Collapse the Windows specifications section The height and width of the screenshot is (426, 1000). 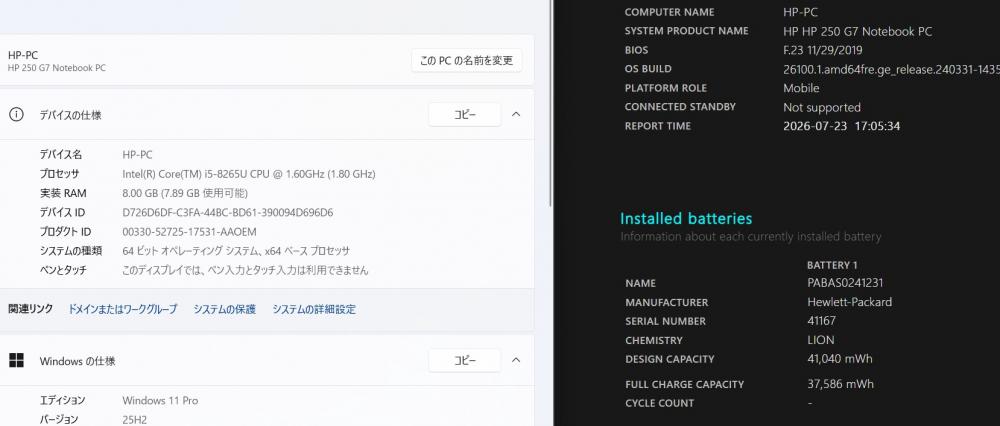coord(517,361)
